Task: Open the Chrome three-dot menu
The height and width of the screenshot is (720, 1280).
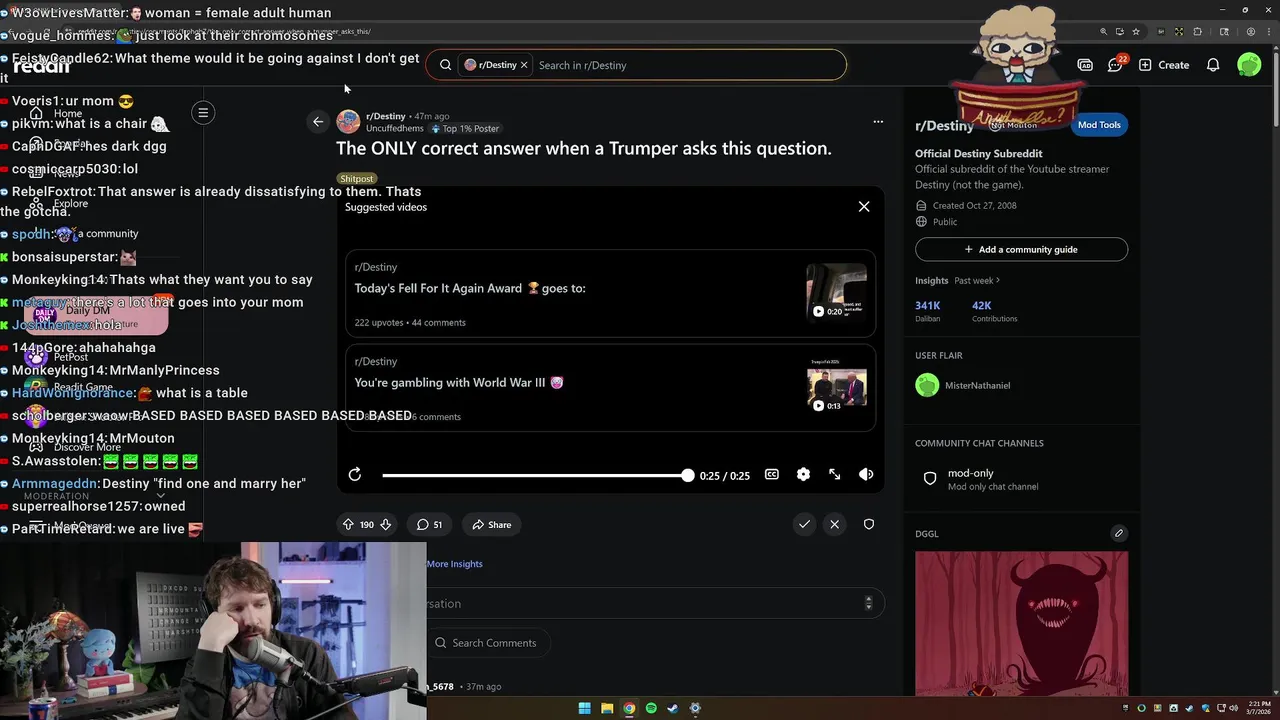Action: (x=1267, y=32)
